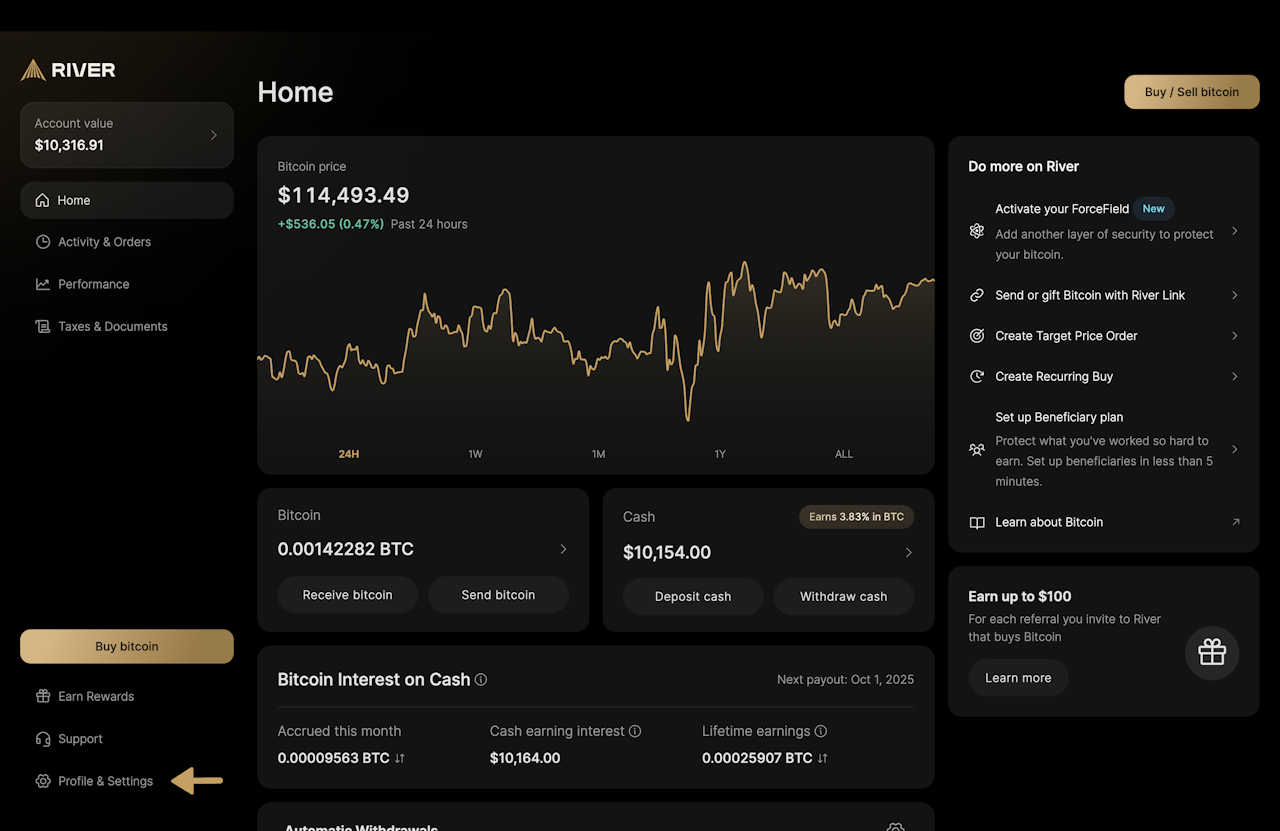Click the $10,164.00 cash earning interest value
Viewport: 1280px width, 831px height.
[x=525, y=758]
